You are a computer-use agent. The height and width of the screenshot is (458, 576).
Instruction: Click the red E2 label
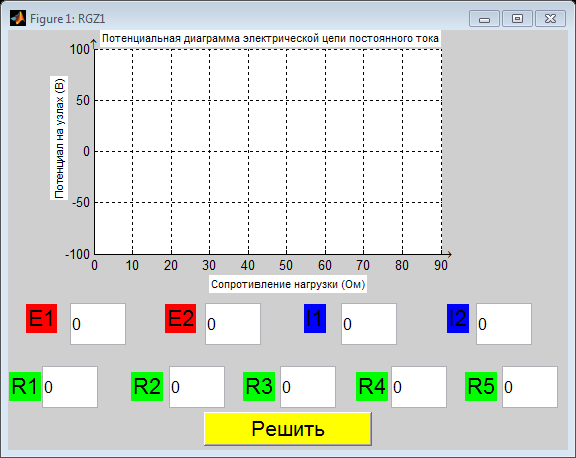tap(180, 318)
